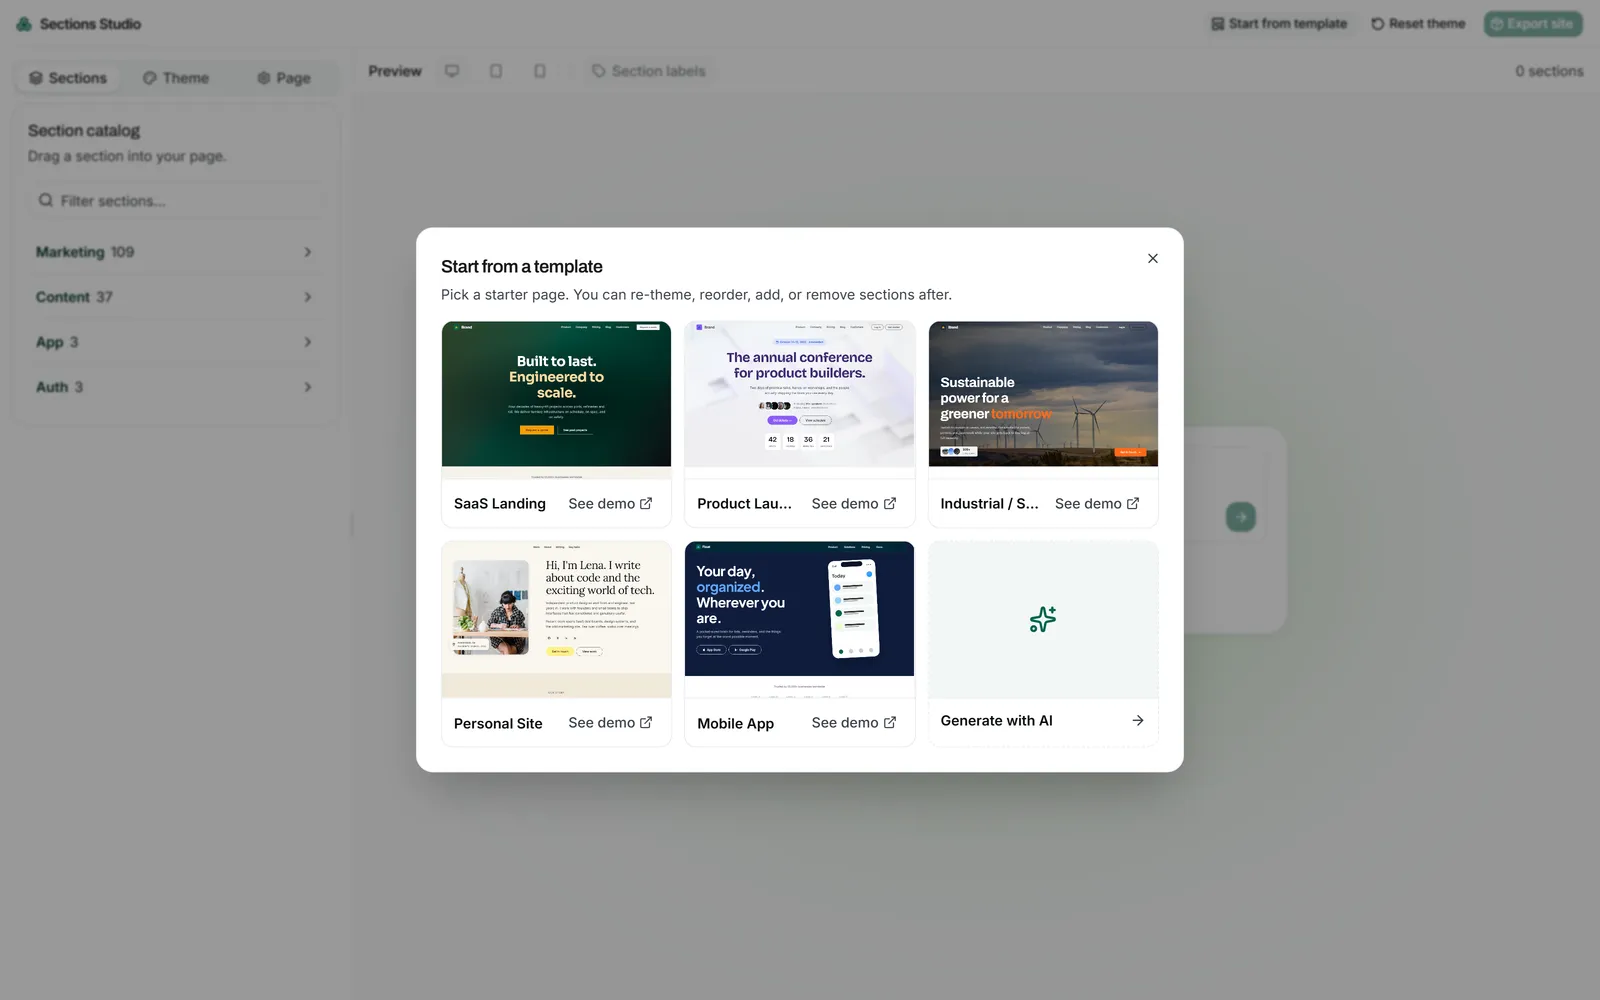Click the green arrow submit button behind dialog
Screen dimensions: 1600x1000
click(1241, 517)
